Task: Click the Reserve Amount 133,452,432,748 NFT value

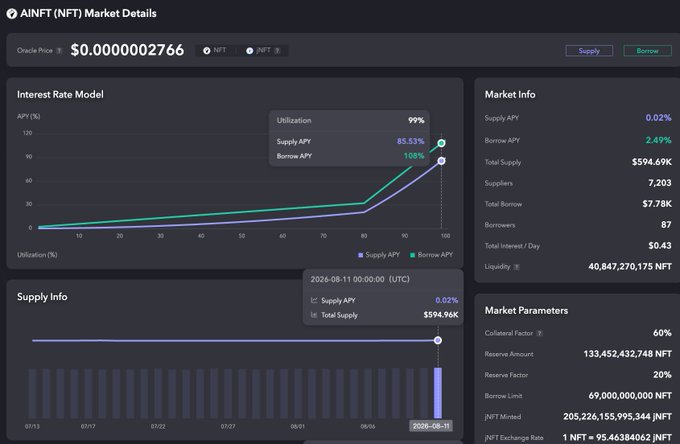Action: point(628,354)
